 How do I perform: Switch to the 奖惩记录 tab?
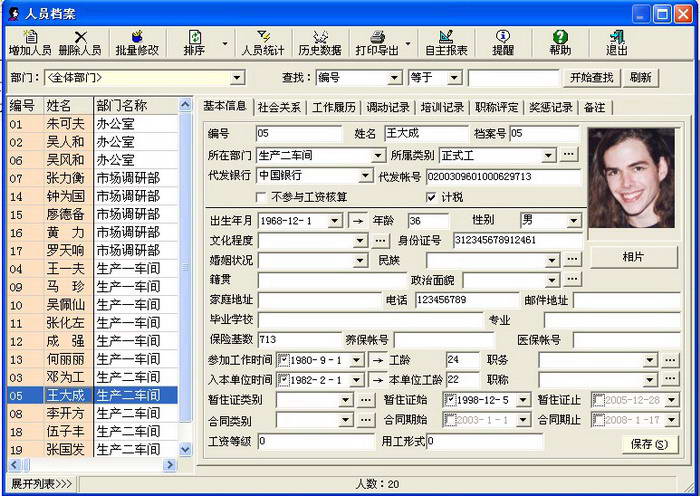(x=551, y=107)
